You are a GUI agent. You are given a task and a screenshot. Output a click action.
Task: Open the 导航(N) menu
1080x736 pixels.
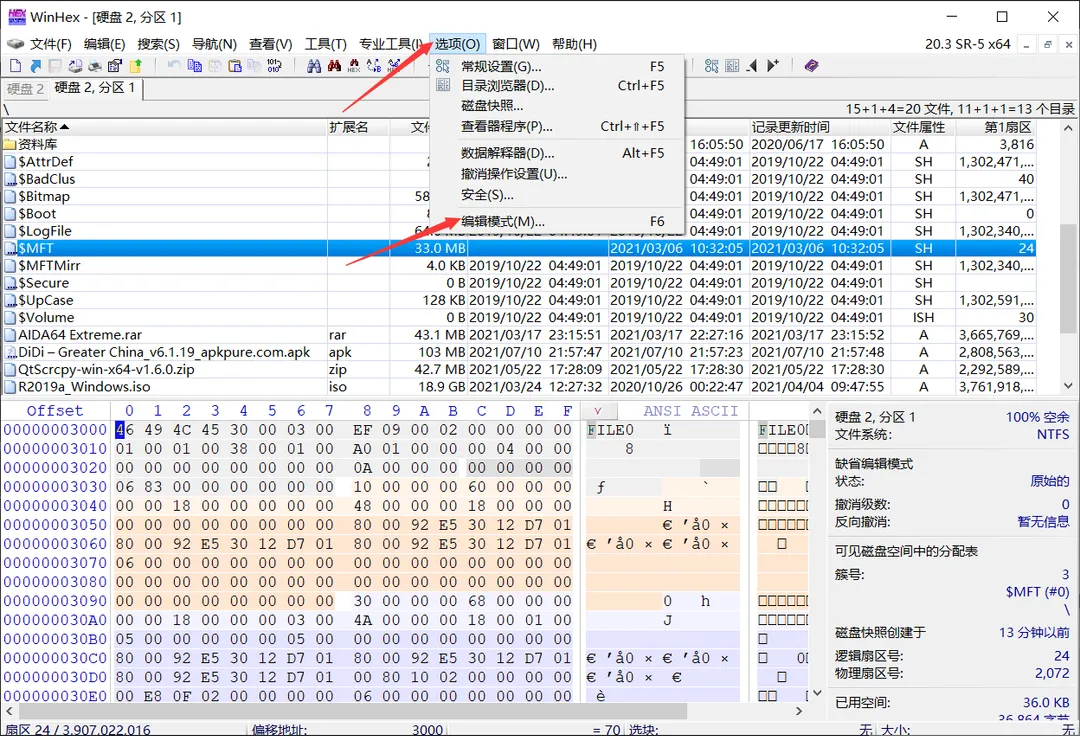[x=214, y=44]
